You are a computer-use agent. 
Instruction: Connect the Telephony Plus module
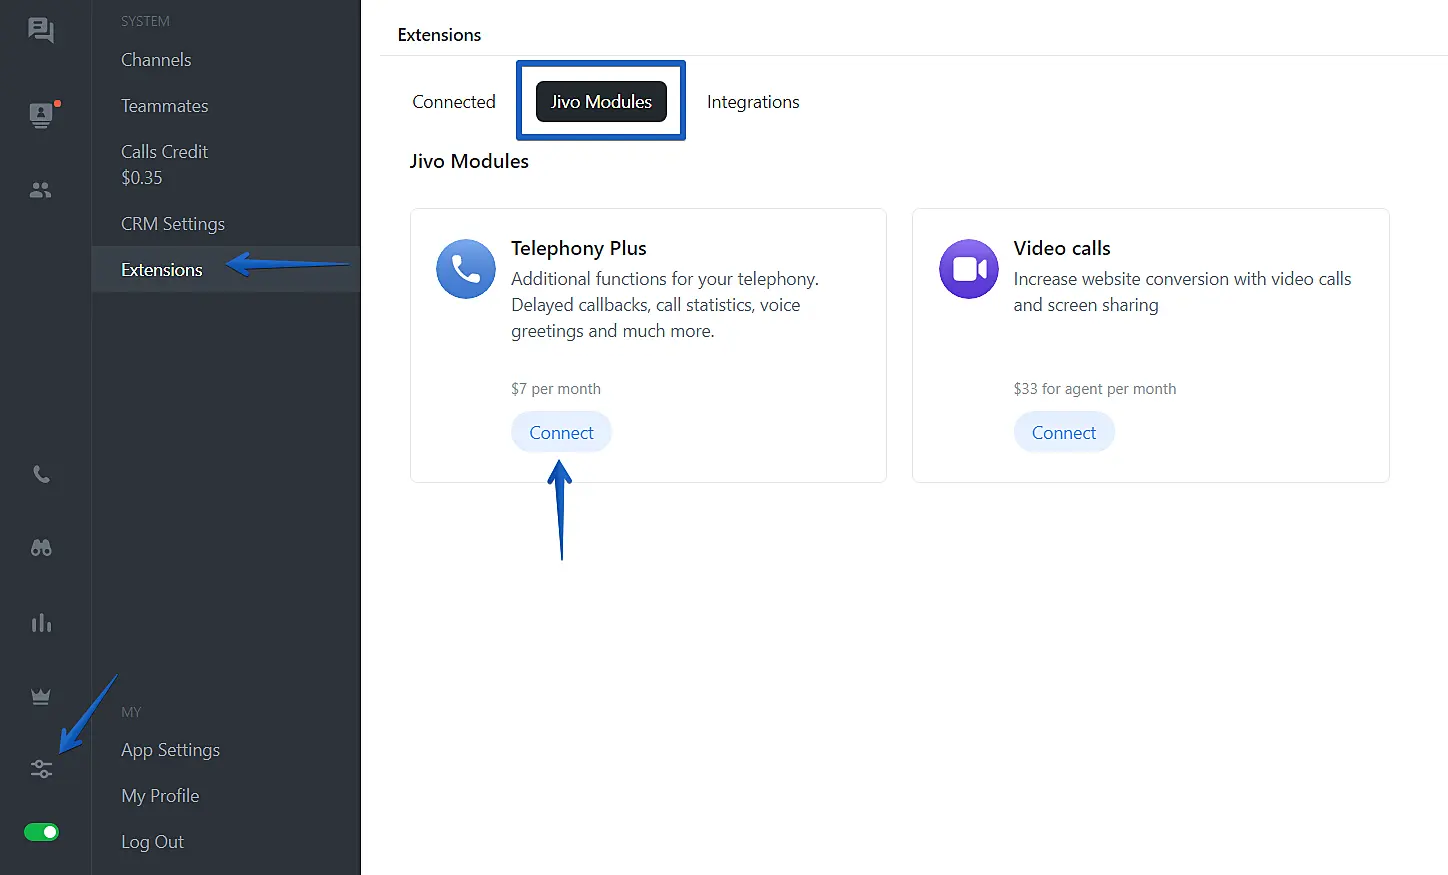561,433
